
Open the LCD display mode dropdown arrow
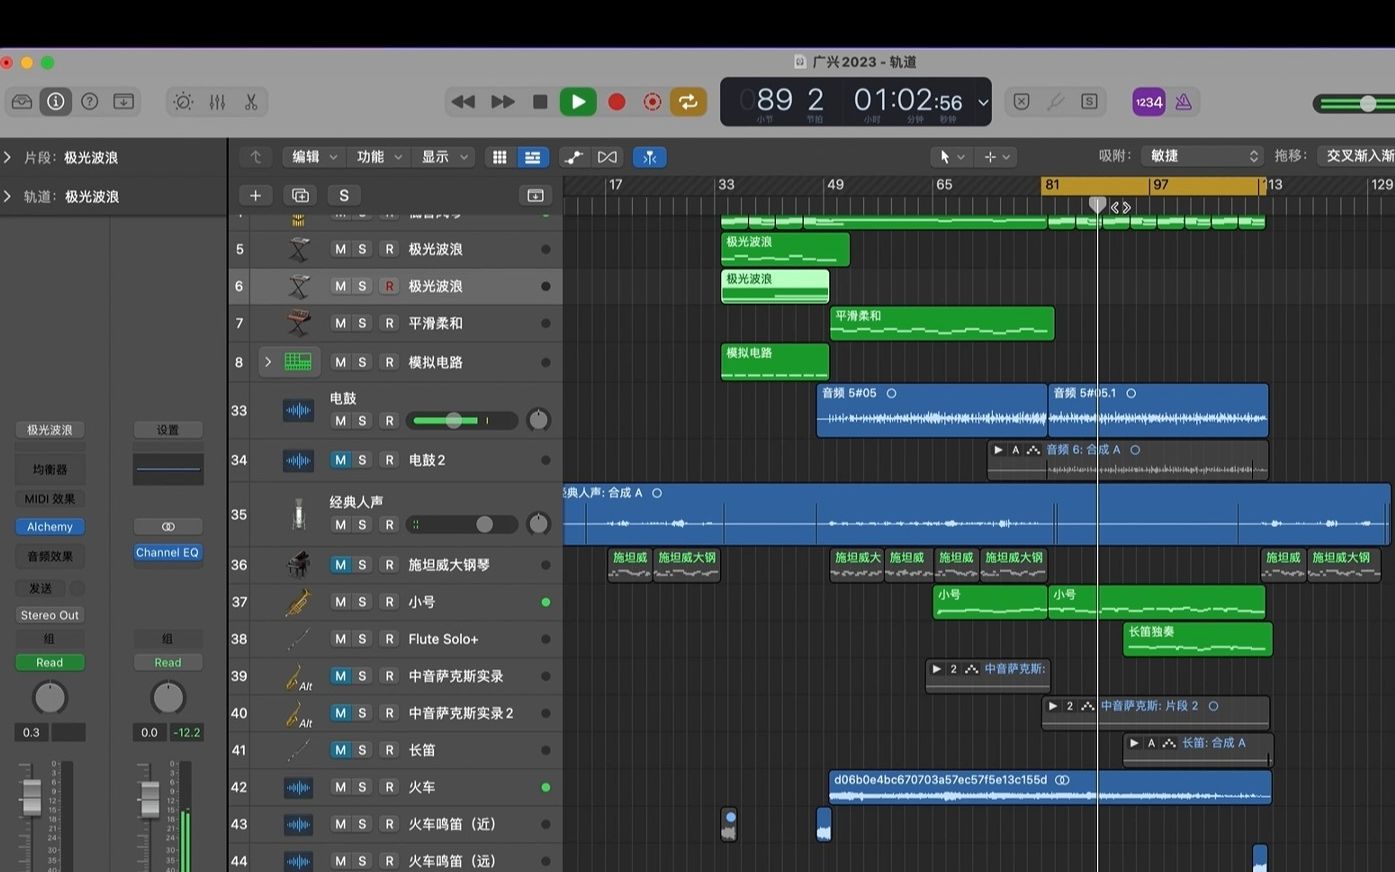pyautogui.click(x=983, y=102)
